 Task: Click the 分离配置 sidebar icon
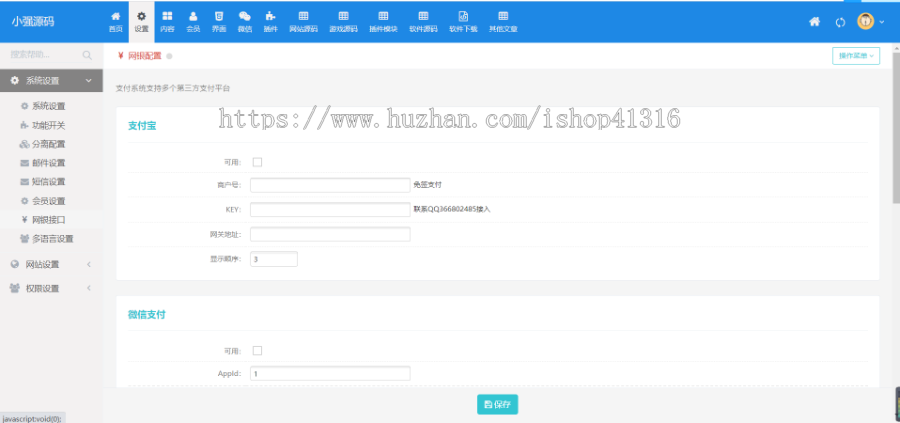click(24, 144)
